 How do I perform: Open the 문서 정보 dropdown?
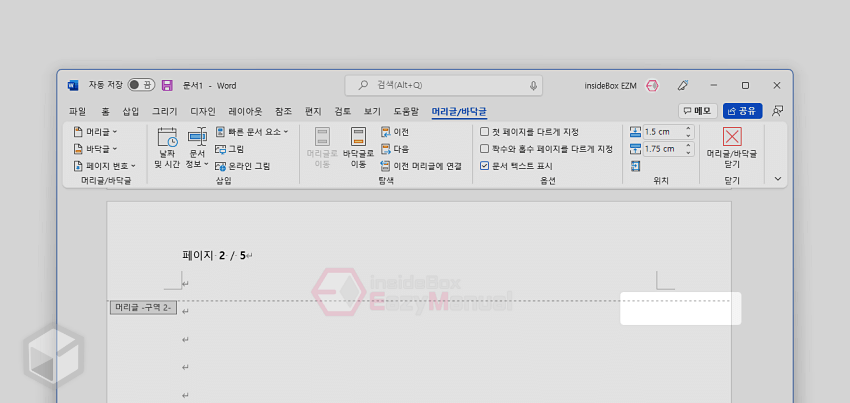(x=197, y=148)
